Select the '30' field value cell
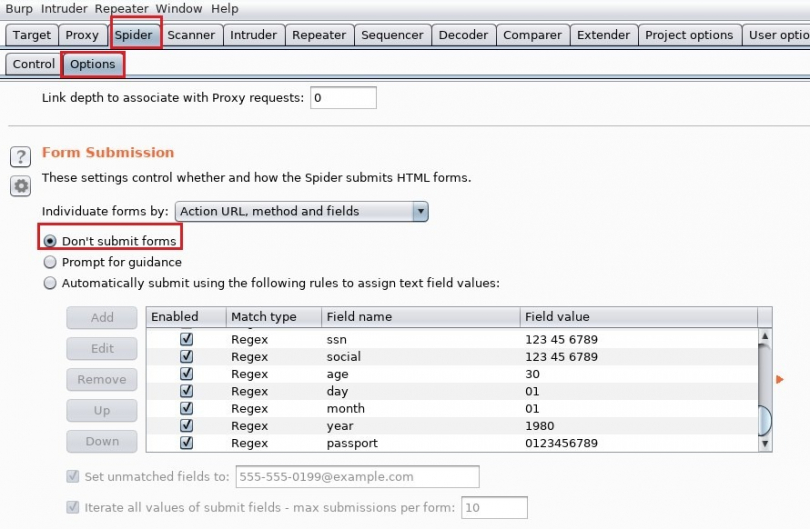Viewport: 810px width, 529px height. click(638, 374)
